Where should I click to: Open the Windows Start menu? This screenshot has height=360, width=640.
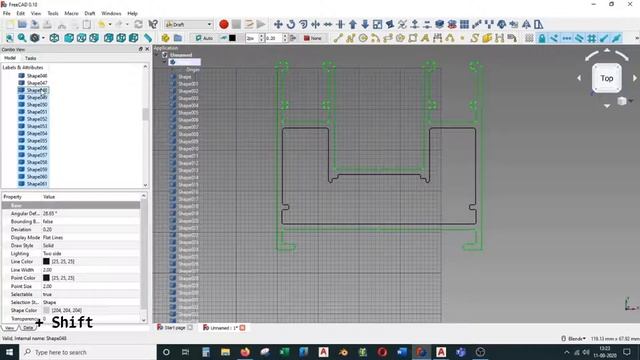click(x=9, y=352)
